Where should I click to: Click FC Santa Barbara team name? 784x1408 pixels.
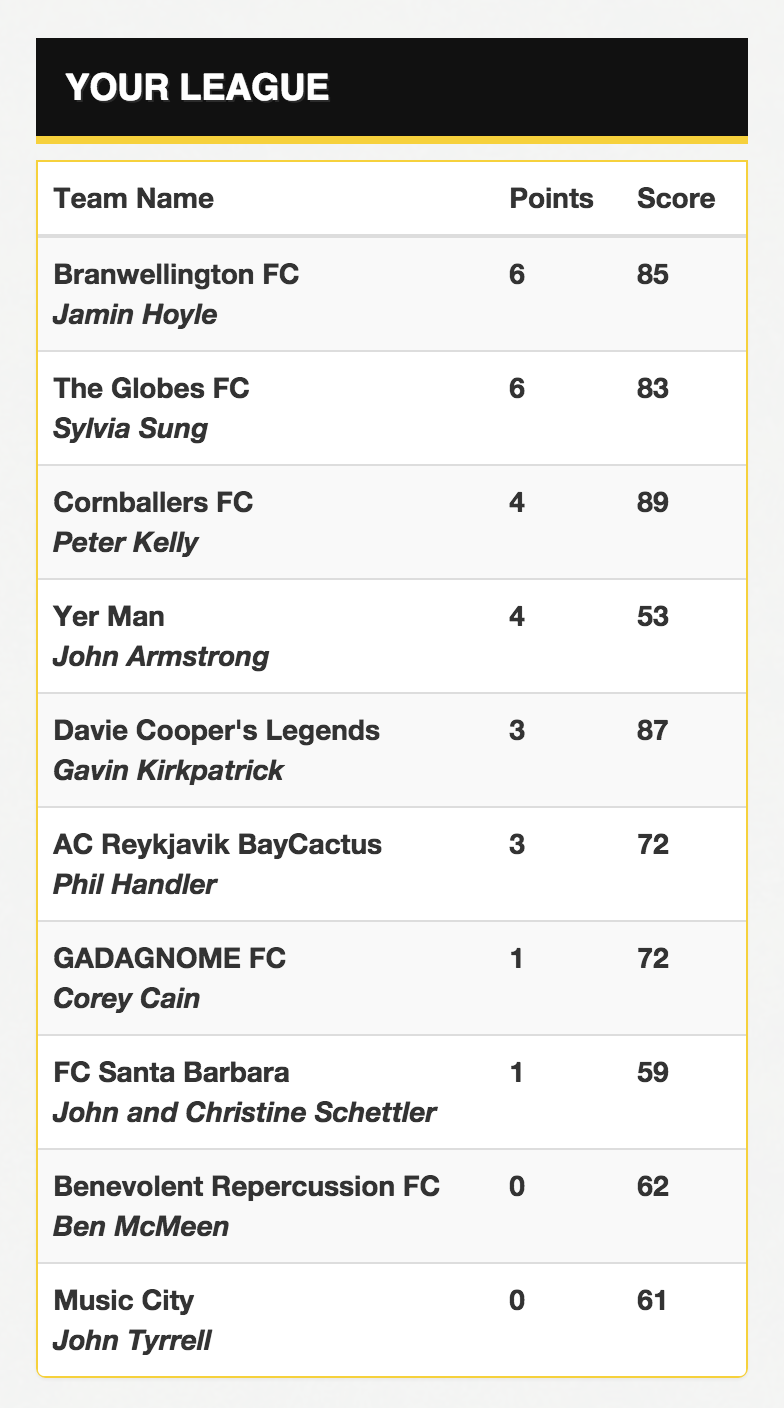pos(172,1072)
